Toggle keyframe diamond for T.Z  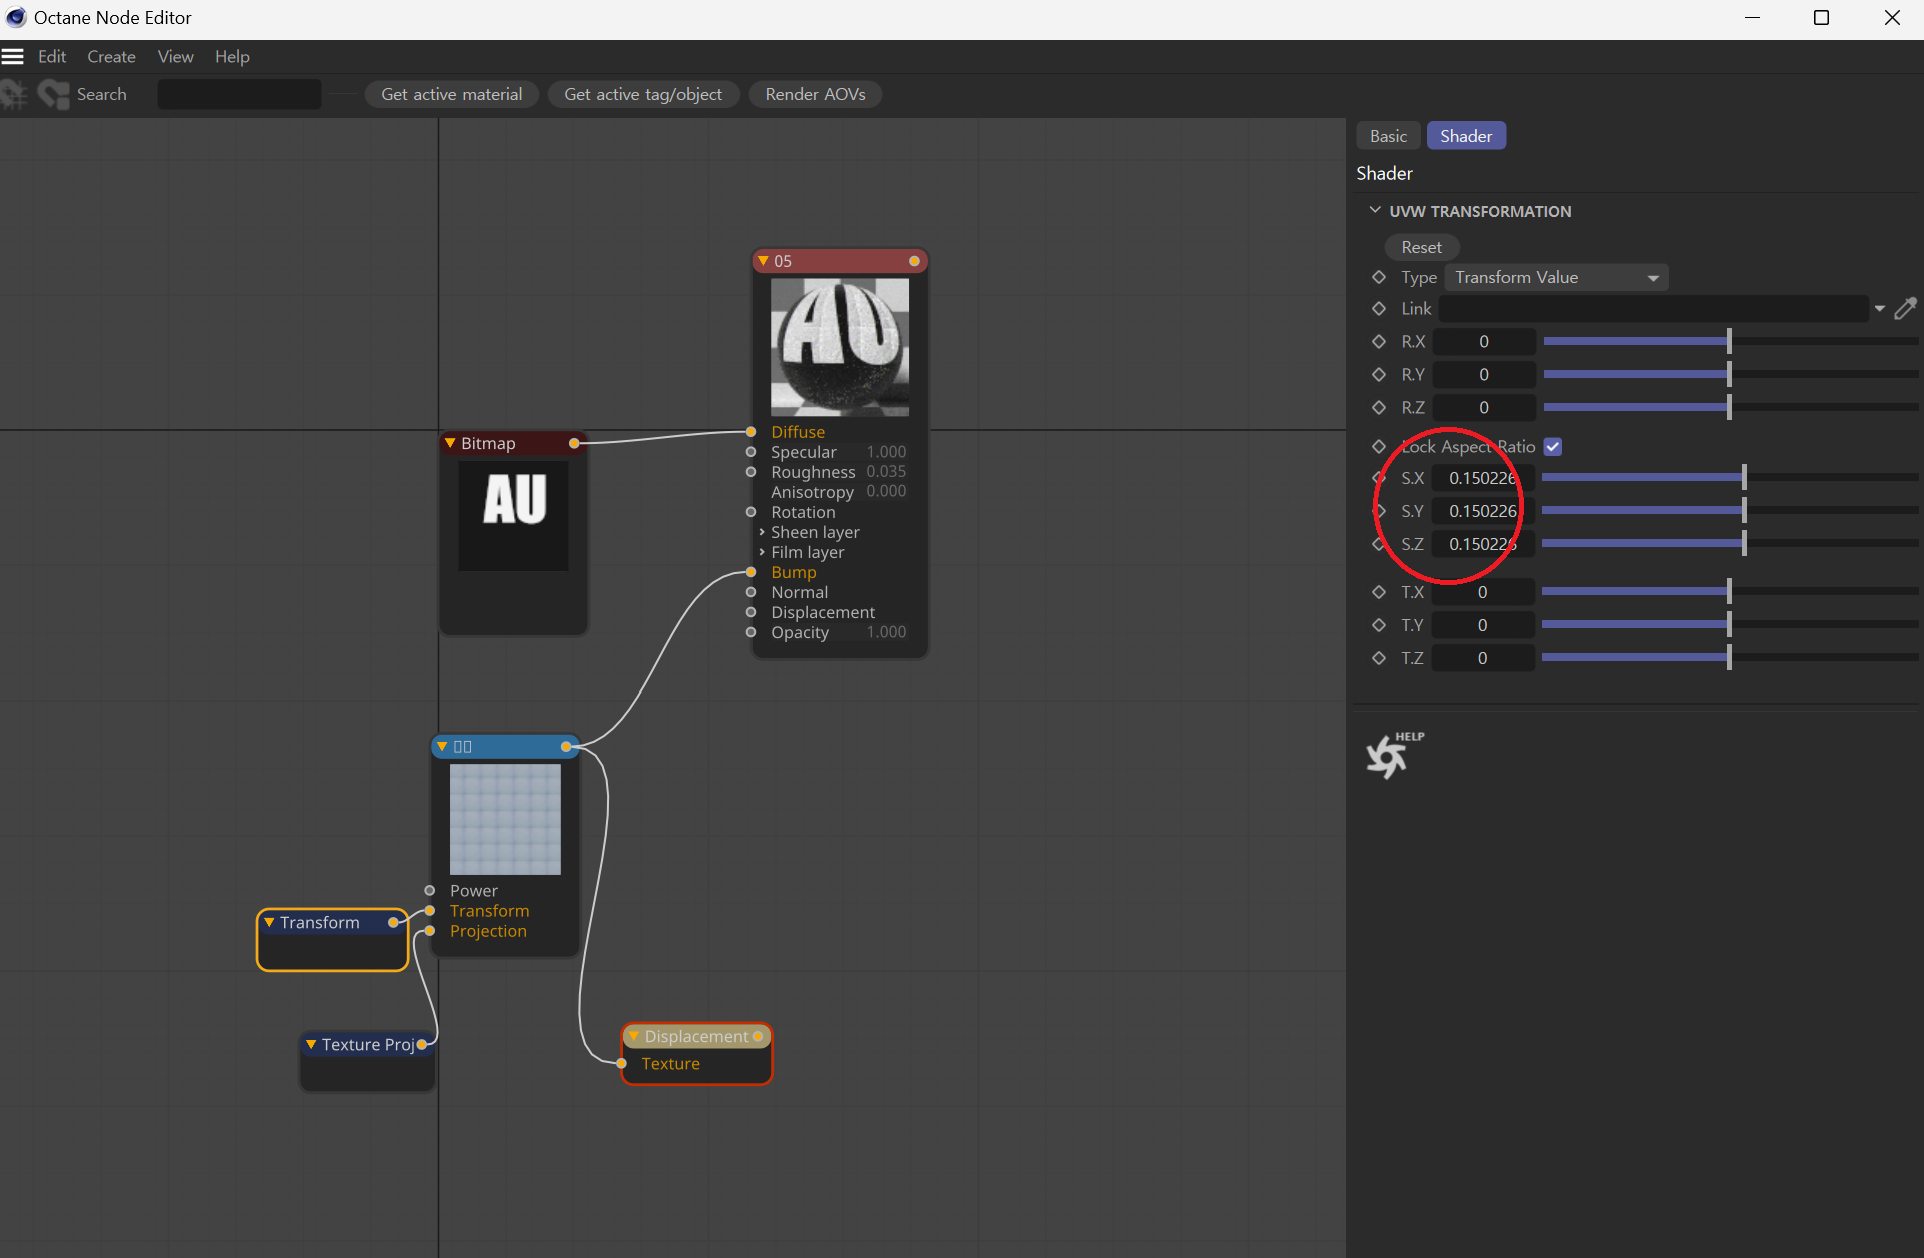click(1379, 658)
